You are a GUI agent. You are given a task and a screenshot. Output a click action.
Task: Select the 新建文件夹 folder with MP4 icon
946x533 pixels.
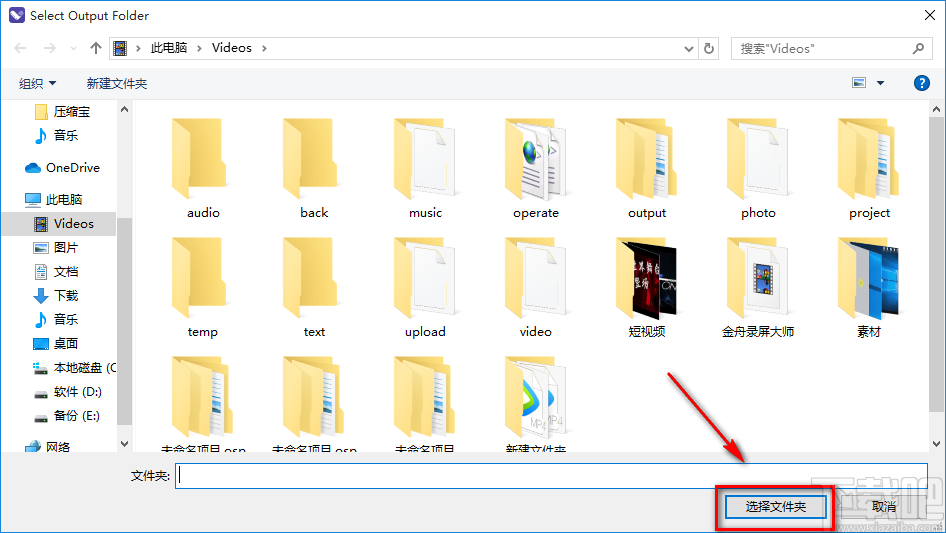point(536,403)
